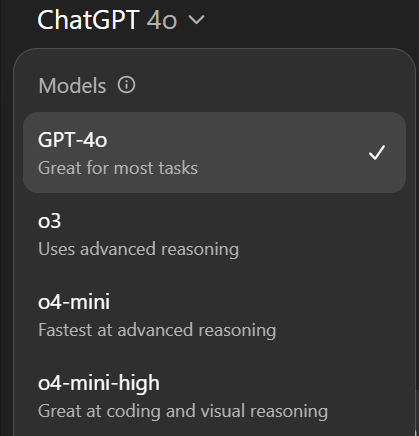Switch to the o3 model

pos(214,235)
